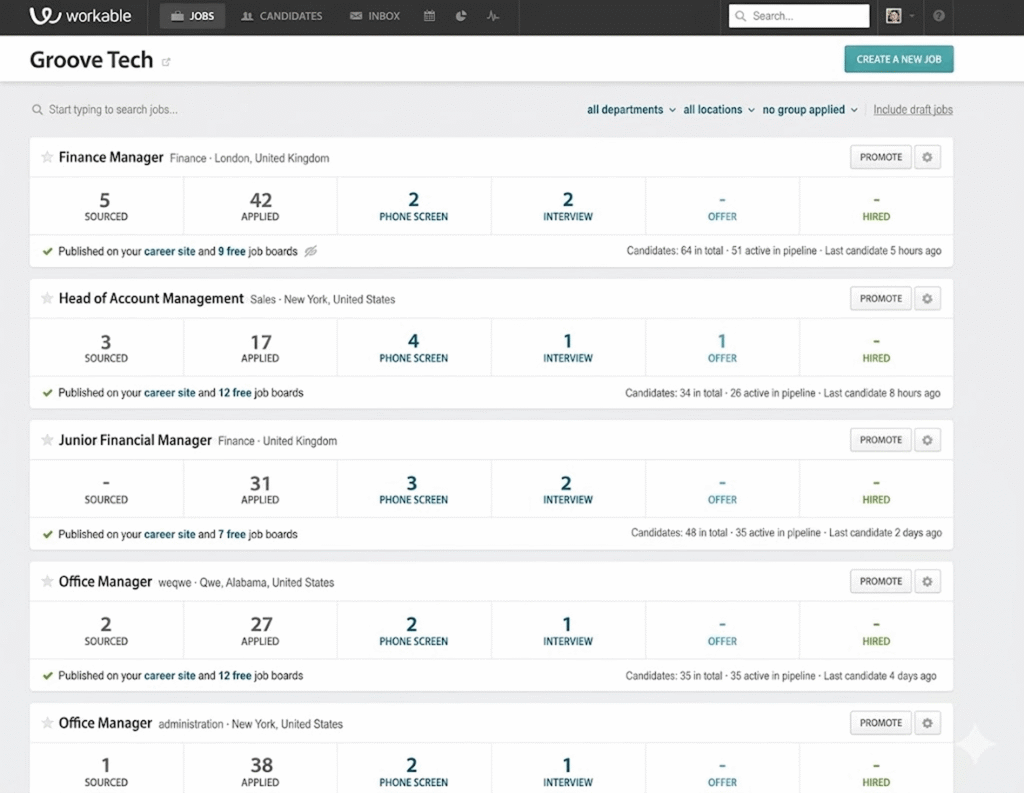Click Promote for Office Manager in Alabama
Viewport: 1024px width, 793px height.
coord(880,581)
